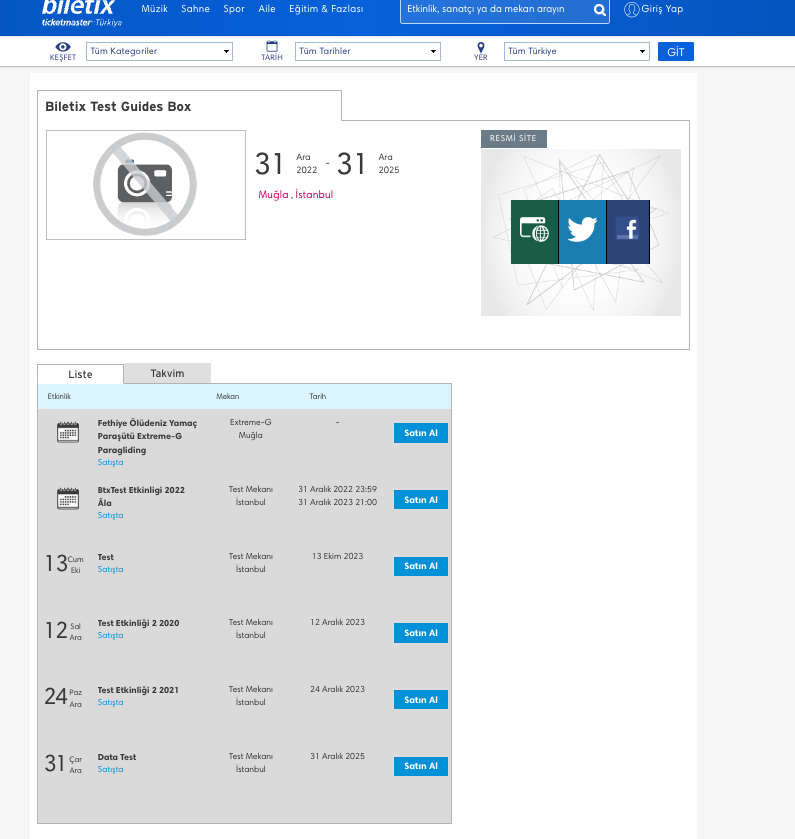Image resolution: width=795 pixels, height=839 pixels.
Task: Click Satın Al for Test Etkinliği 2 2020
Action: pos(421,633)
